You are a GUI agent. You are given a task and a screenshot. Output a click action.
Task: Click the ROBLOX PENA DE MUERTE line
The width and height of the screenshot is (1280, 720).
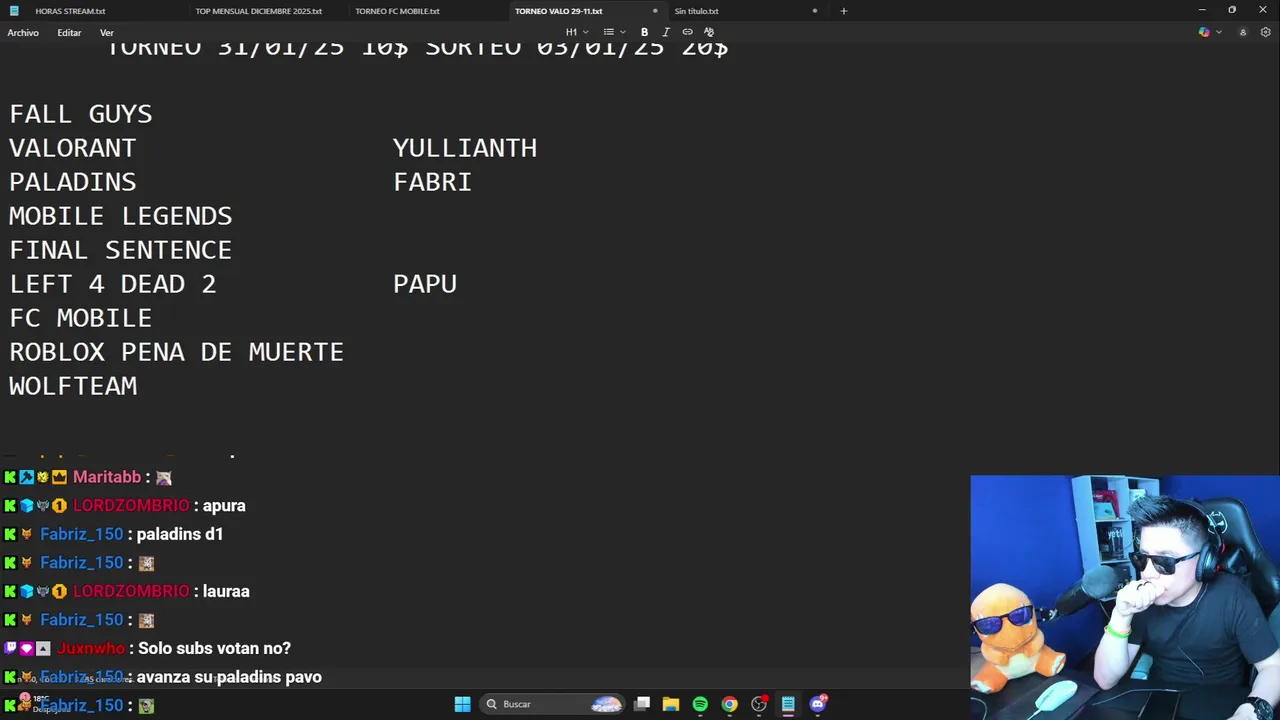coord(177,352)
